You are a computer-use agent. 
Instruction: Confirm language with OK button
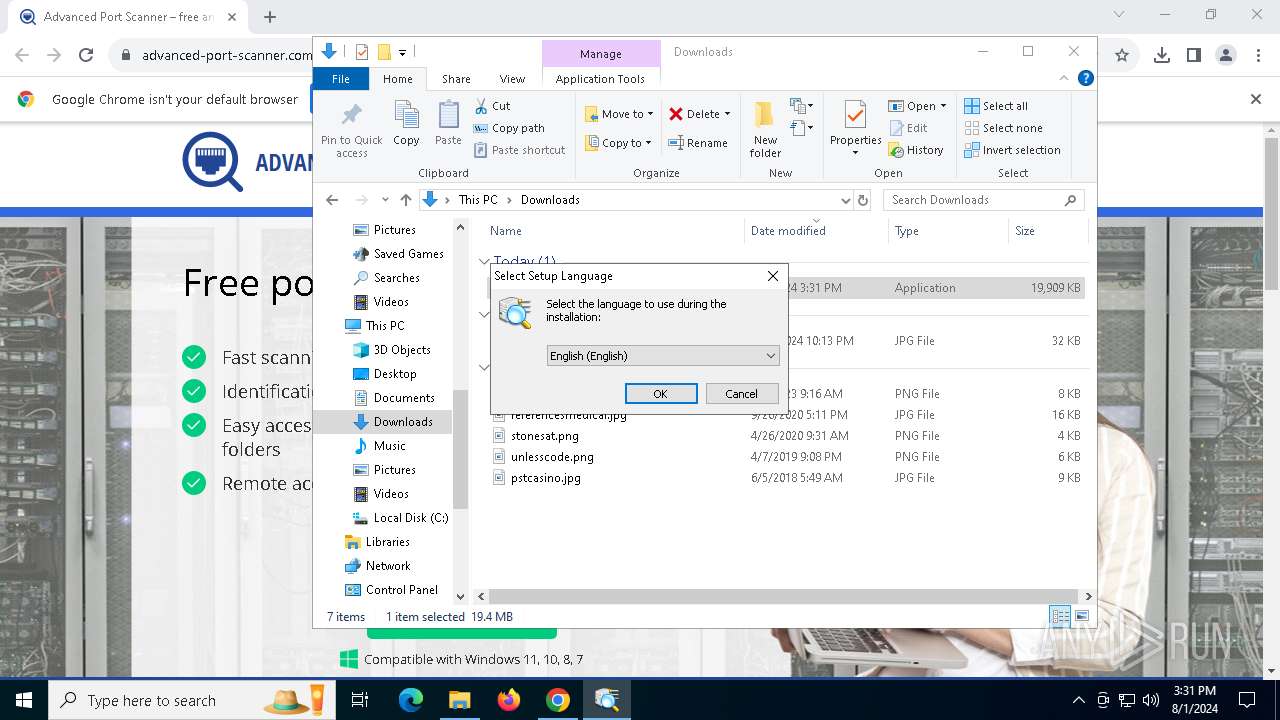[x=661, y=394]
